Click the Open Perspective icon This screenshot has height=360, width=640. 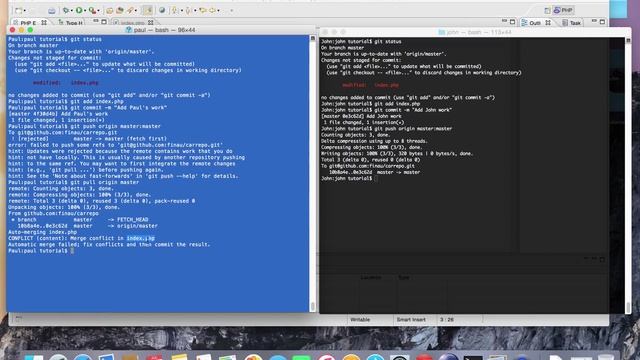[x=547, y=10]
